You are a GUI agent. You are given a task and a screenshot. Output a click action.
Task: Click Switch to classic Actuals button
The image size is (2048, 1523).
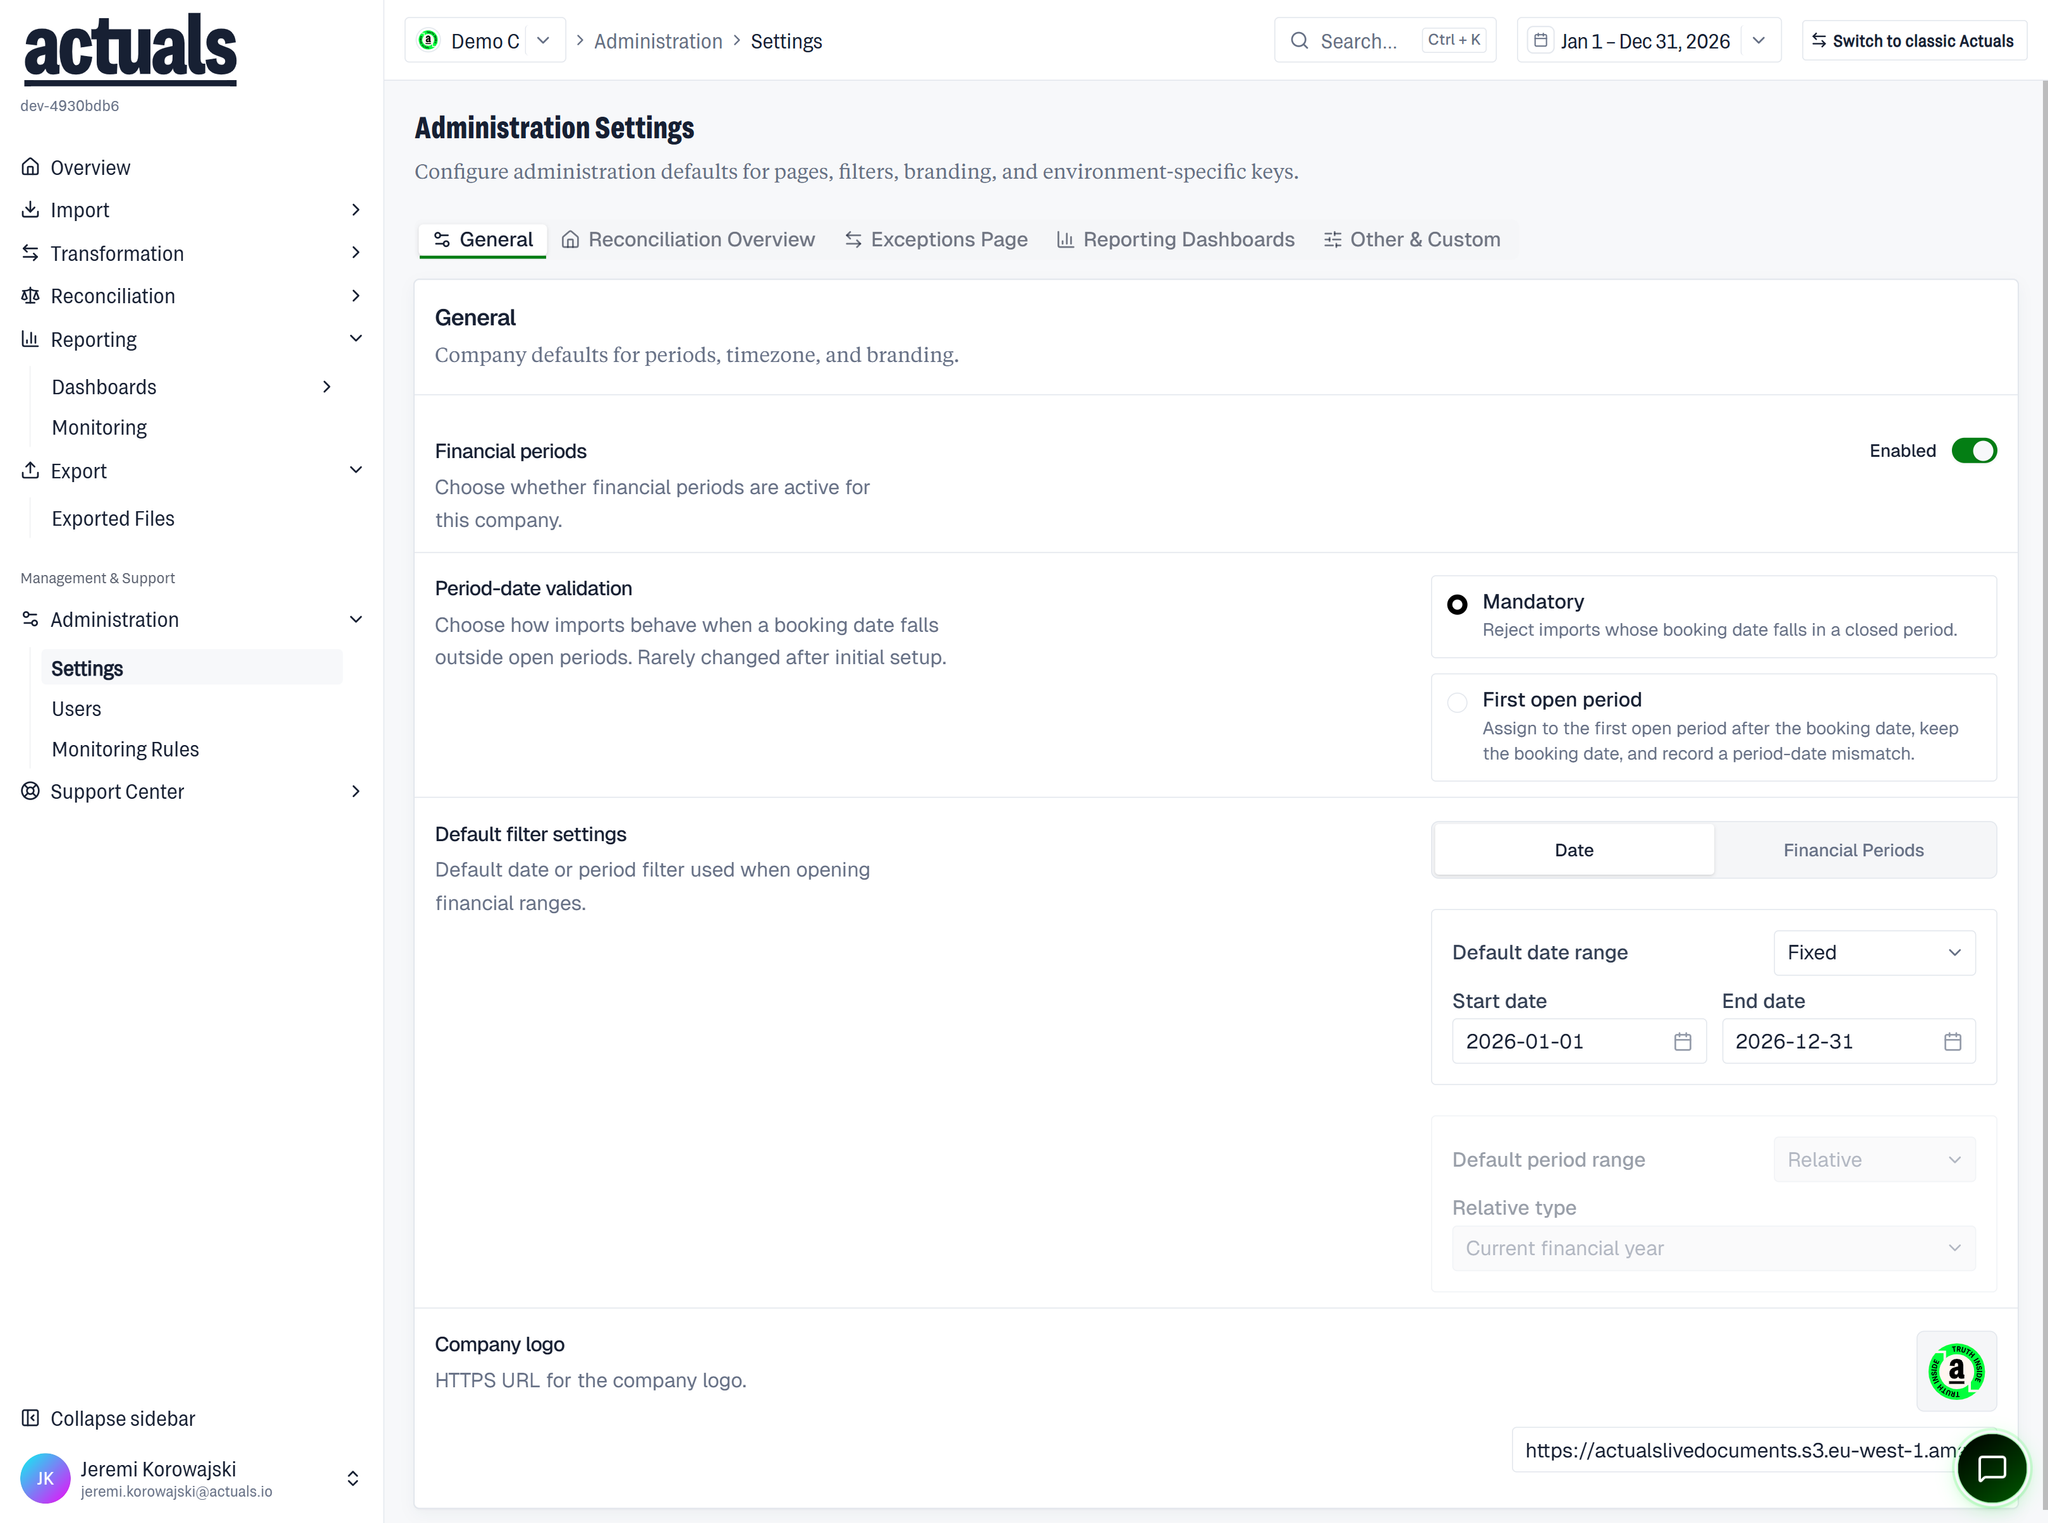1914,40
